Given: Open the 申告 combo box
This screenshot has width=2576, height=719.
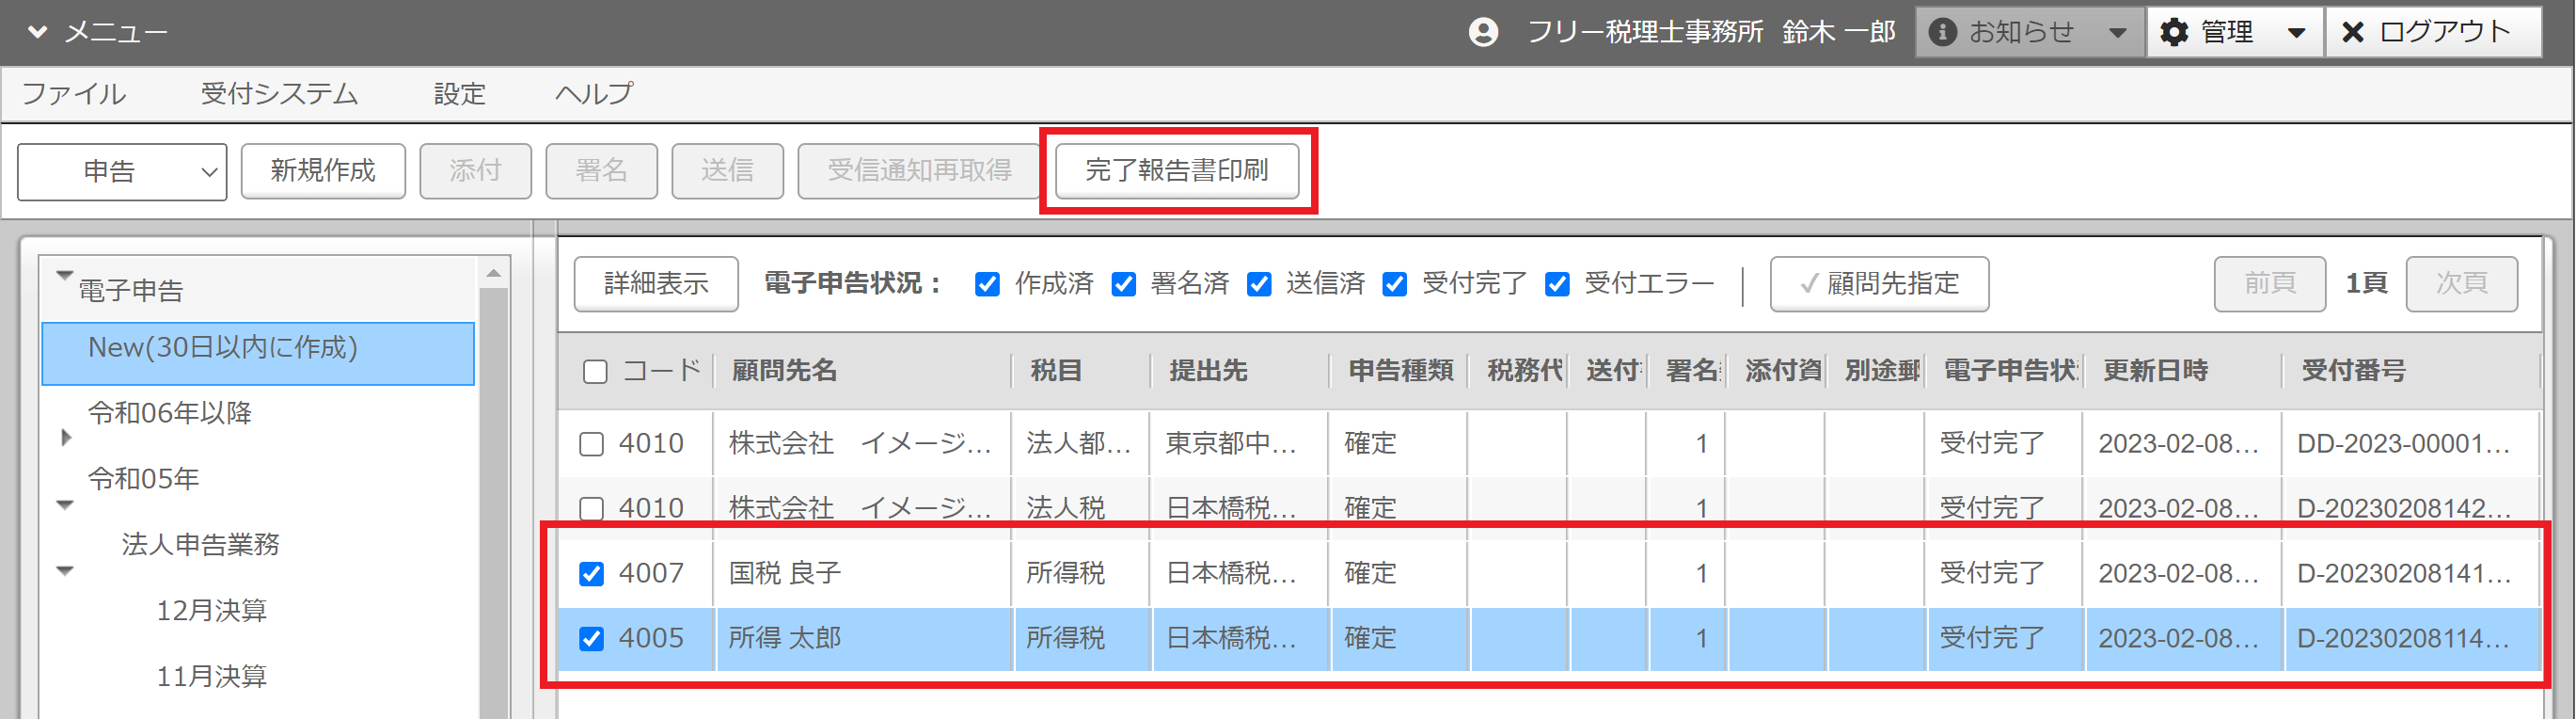Looking at the screenshot, I should point(122,171).
